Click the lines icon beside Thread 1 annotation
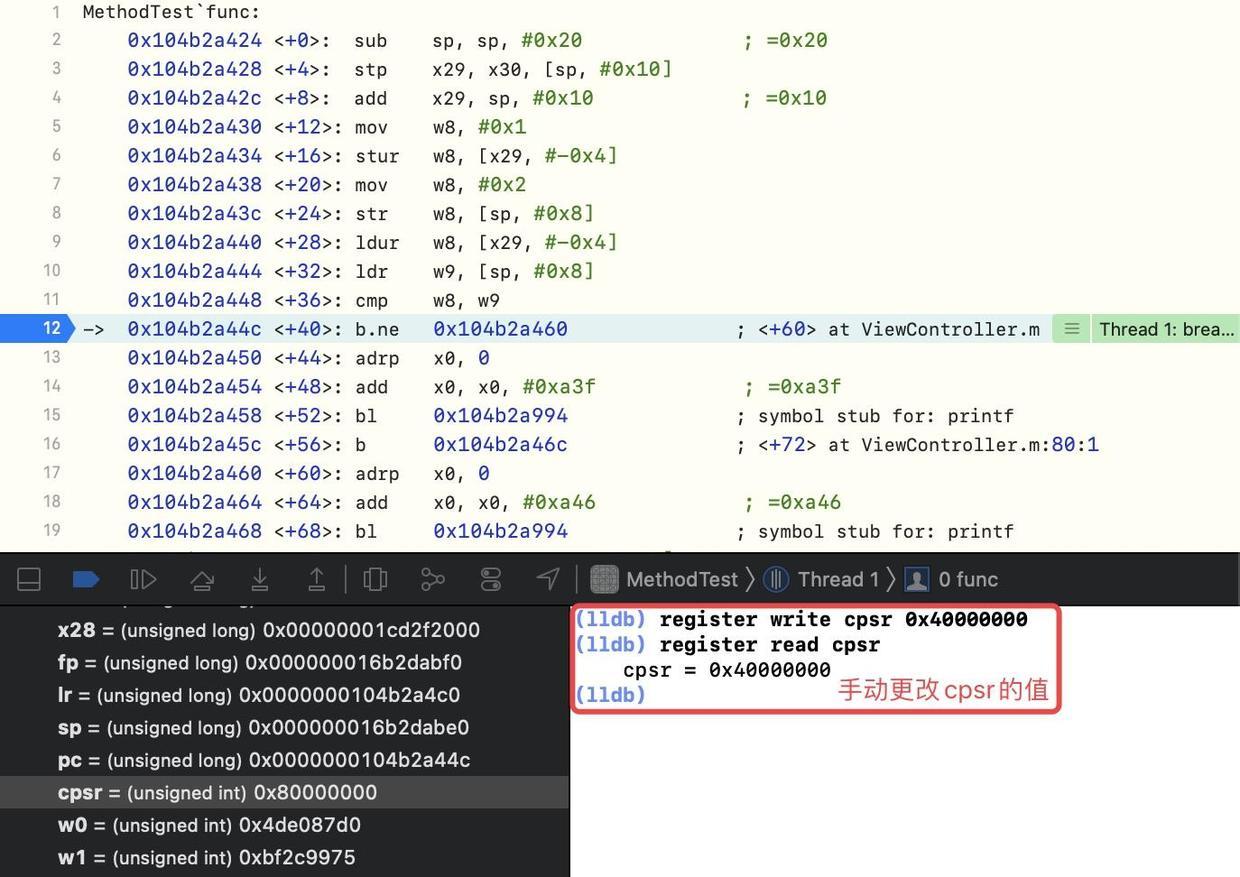 tap(1071, 329)
